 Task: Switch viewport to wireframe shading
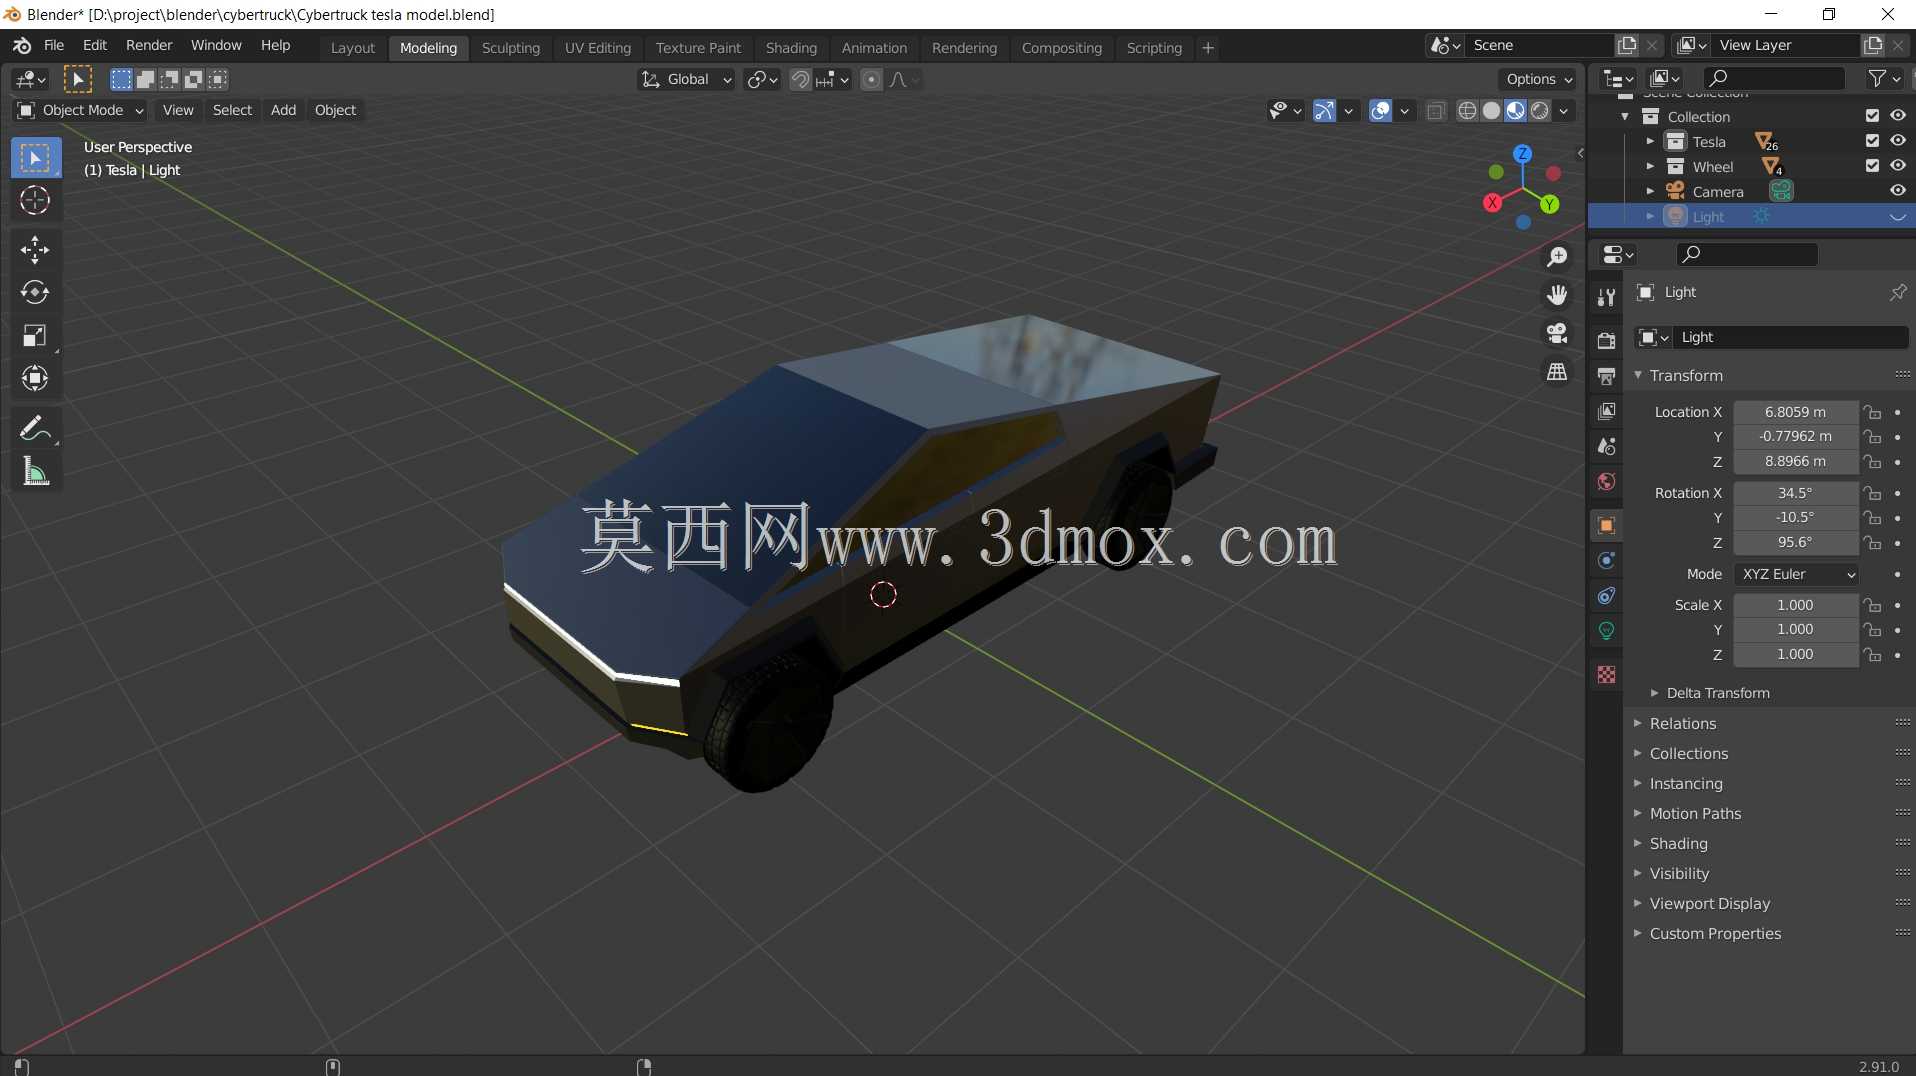point(1467,111)
